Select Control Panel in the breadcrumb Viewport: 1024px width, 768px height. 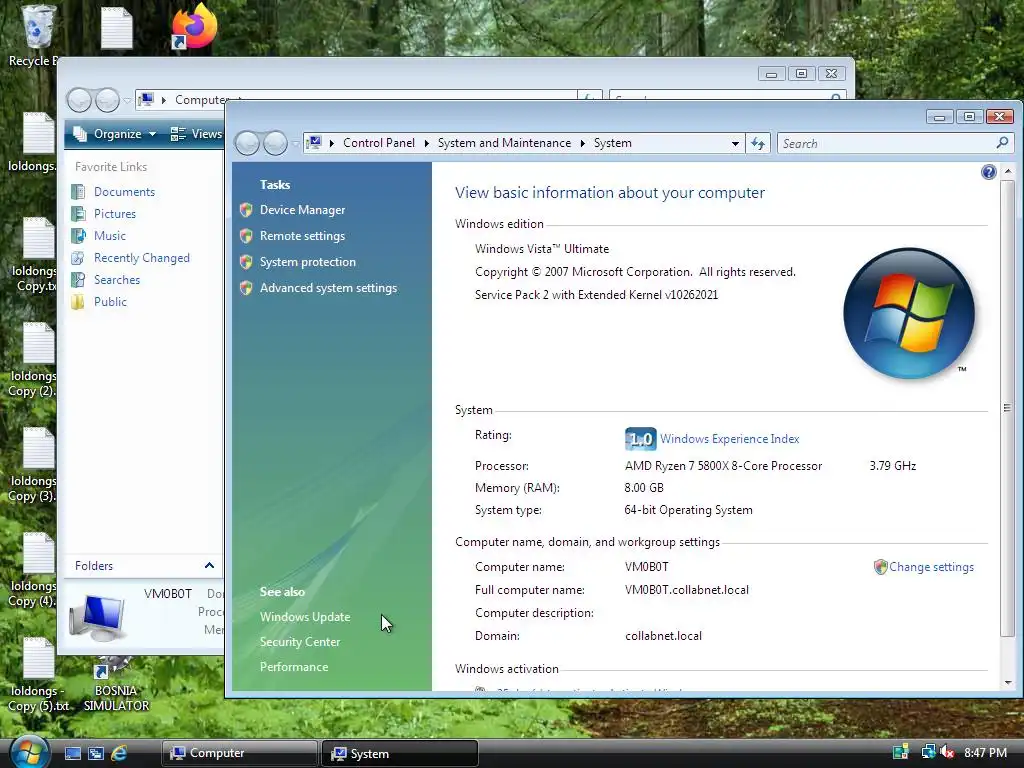pos(379,143)
